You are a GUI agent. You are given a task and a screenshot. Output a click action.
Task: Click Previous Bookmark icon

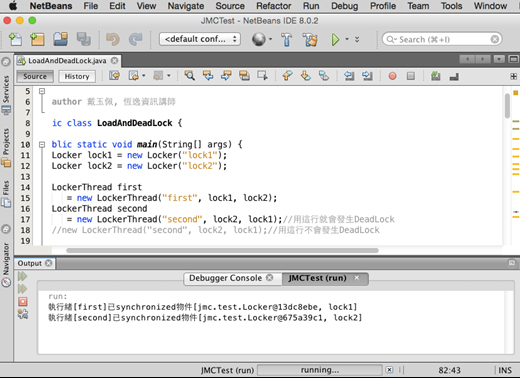287,76
